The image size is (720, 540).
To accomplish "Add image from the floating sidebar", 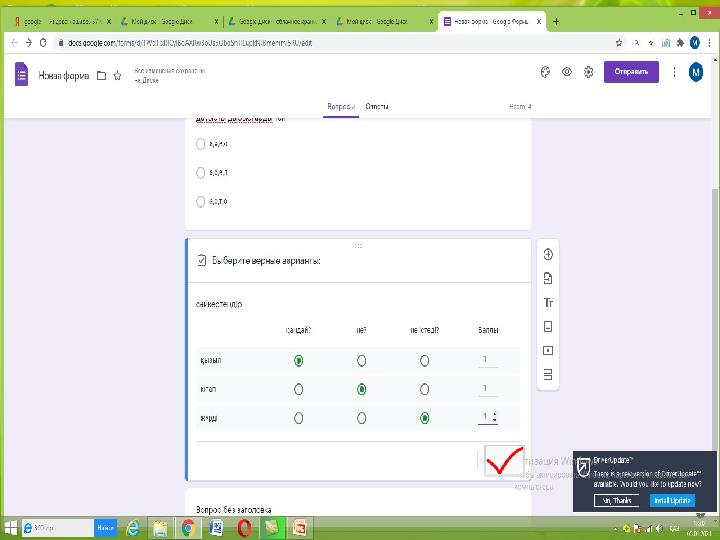I will [x=548, y=326].
